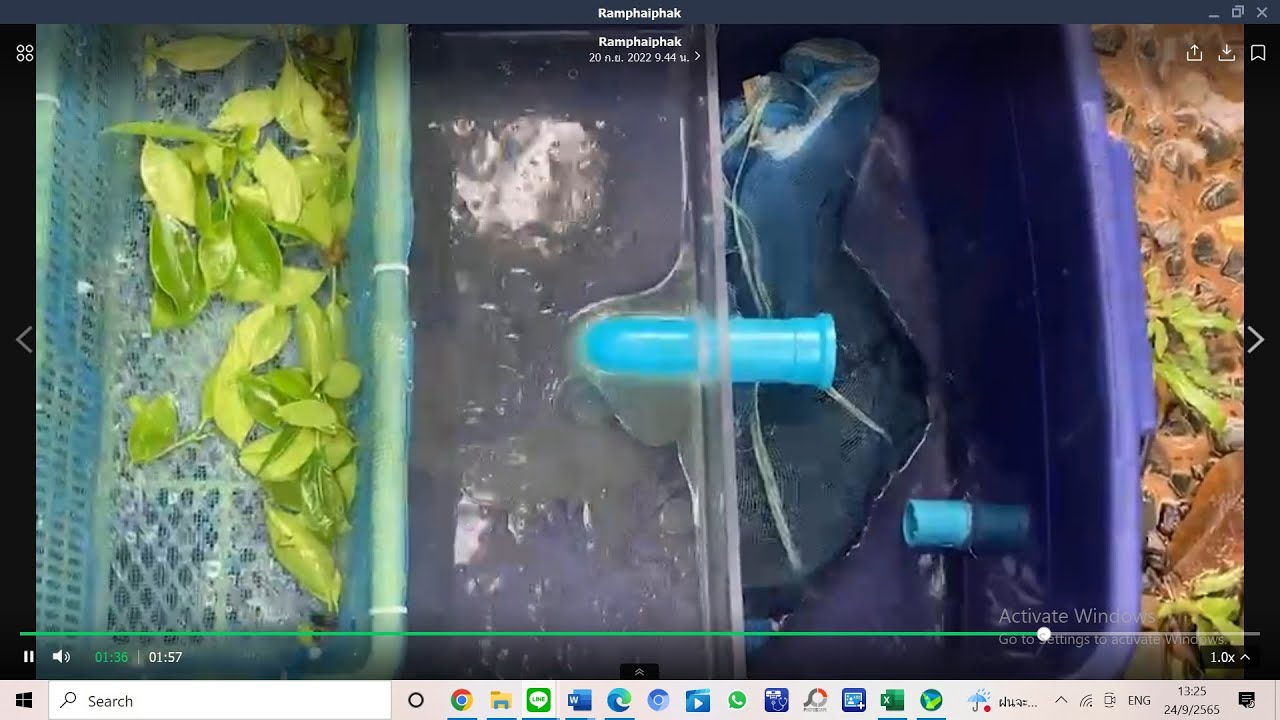The height and width of the screenshot is (720, 1280).
Task: Open Ramphaiphak sender details chevron
Action: (x=698, y=56)
